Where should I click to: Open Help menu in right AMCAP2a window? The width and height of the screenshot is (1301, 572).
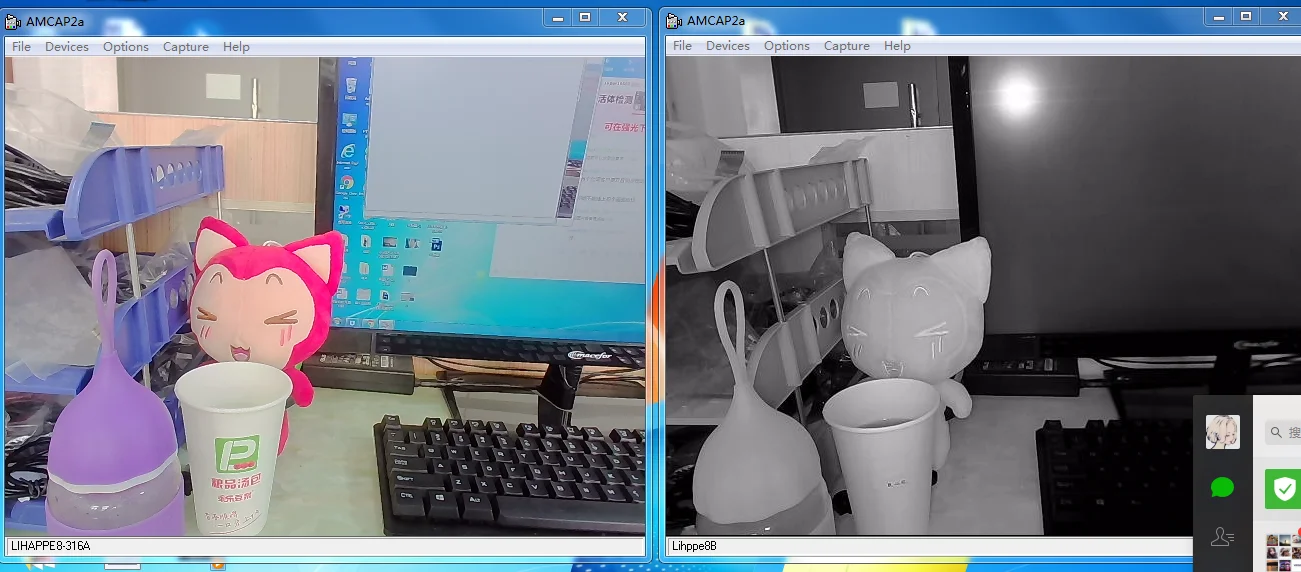coord(897,46)
